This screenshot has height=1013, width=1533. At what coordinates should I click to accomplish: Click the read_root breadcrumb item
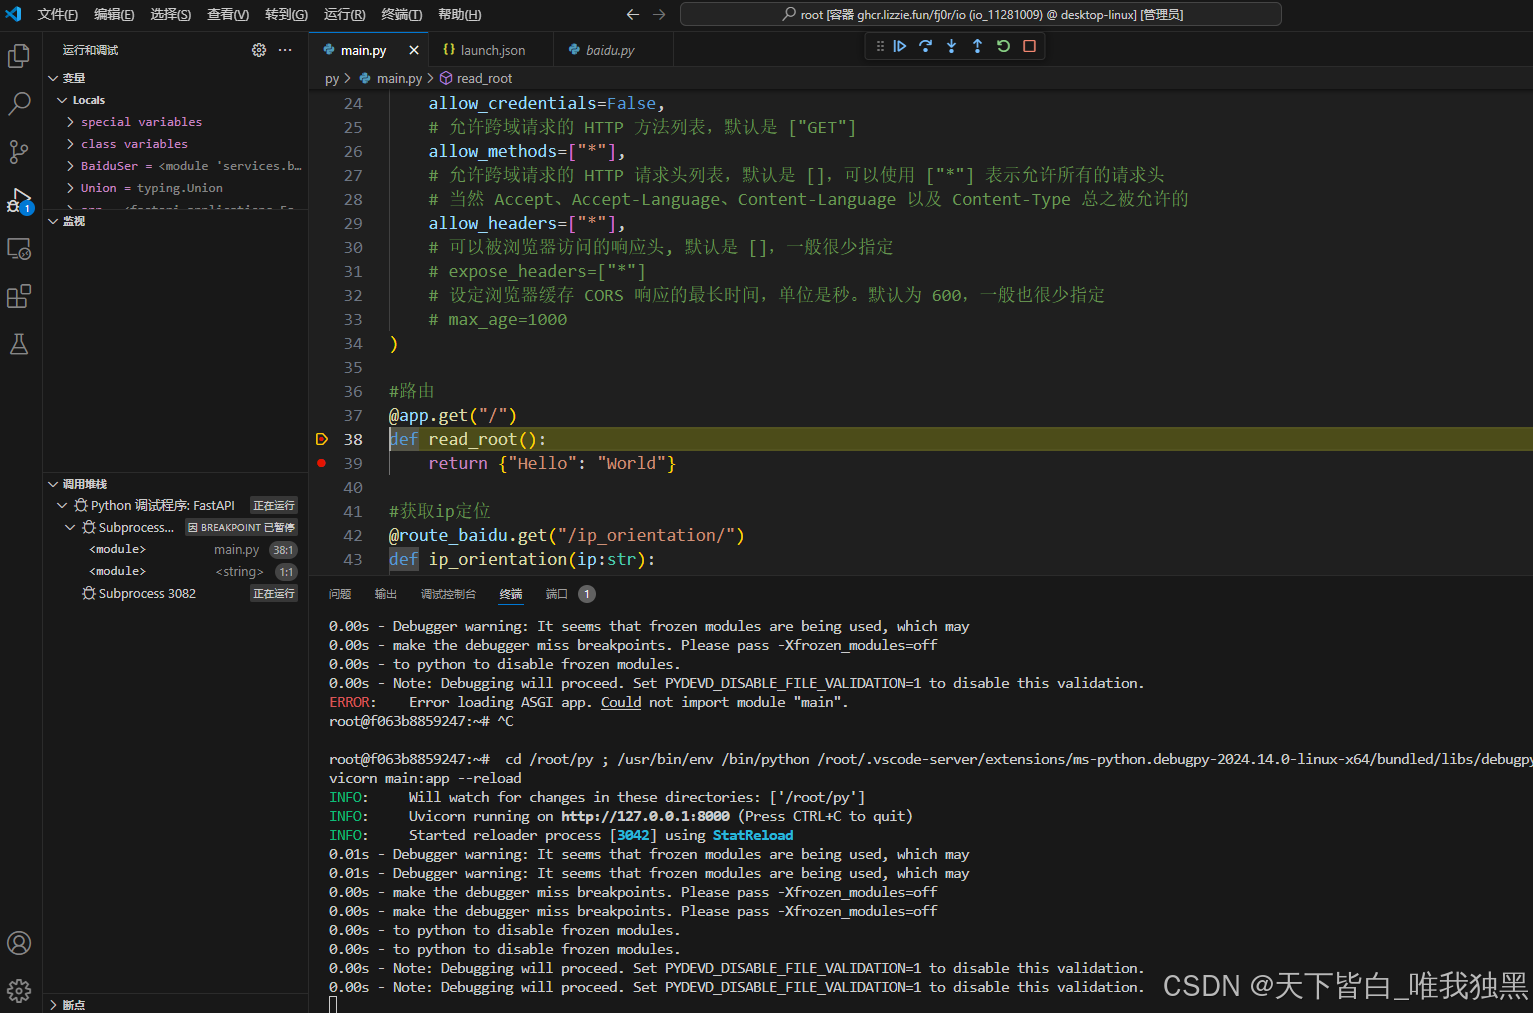pos(483,77)
